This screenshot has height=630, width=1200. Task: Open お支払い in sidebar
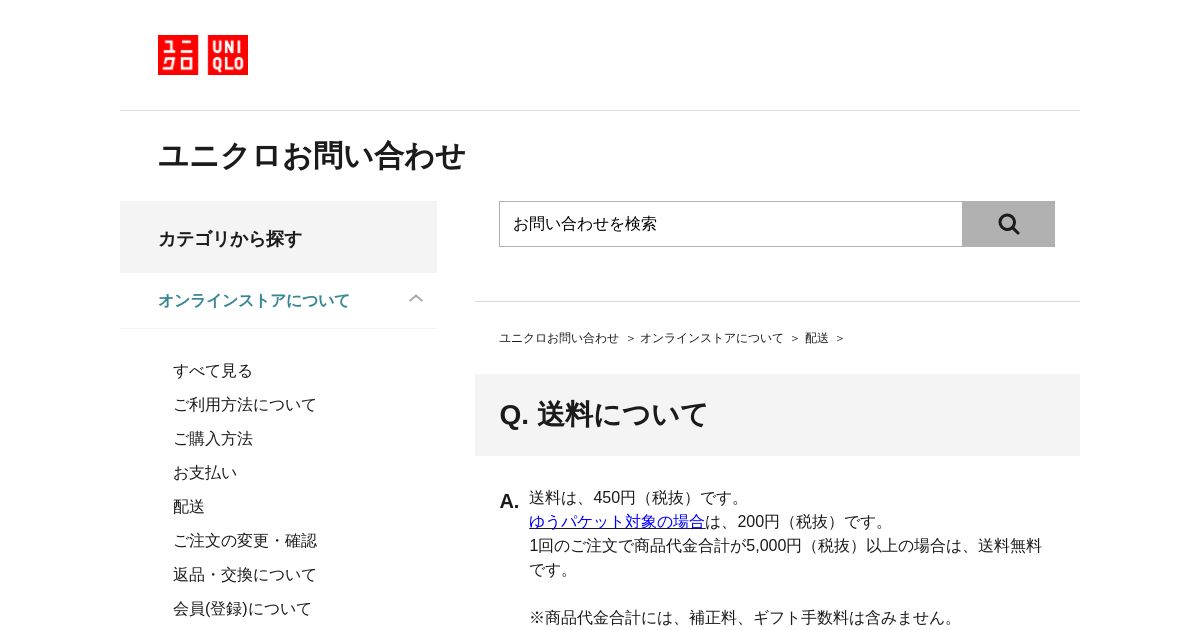(205, 473)
